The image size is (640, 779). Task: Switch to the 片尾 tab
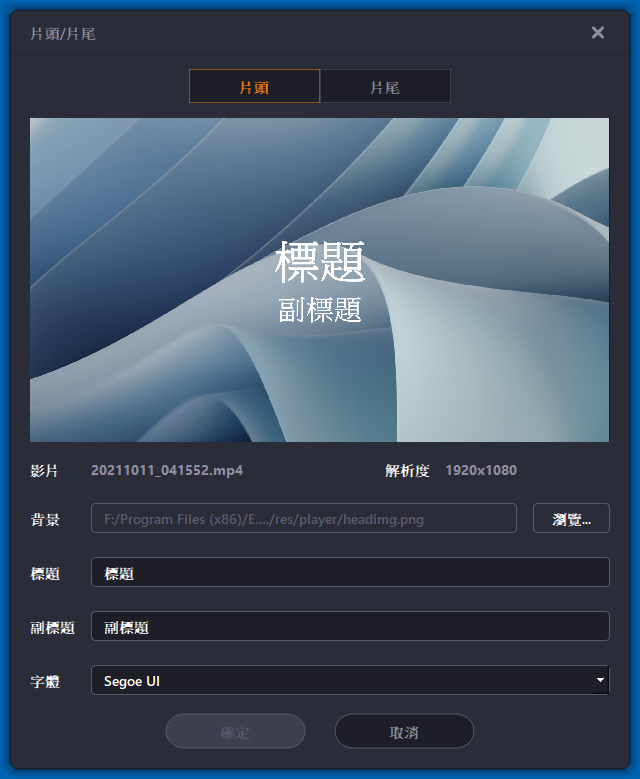[386, 86]
